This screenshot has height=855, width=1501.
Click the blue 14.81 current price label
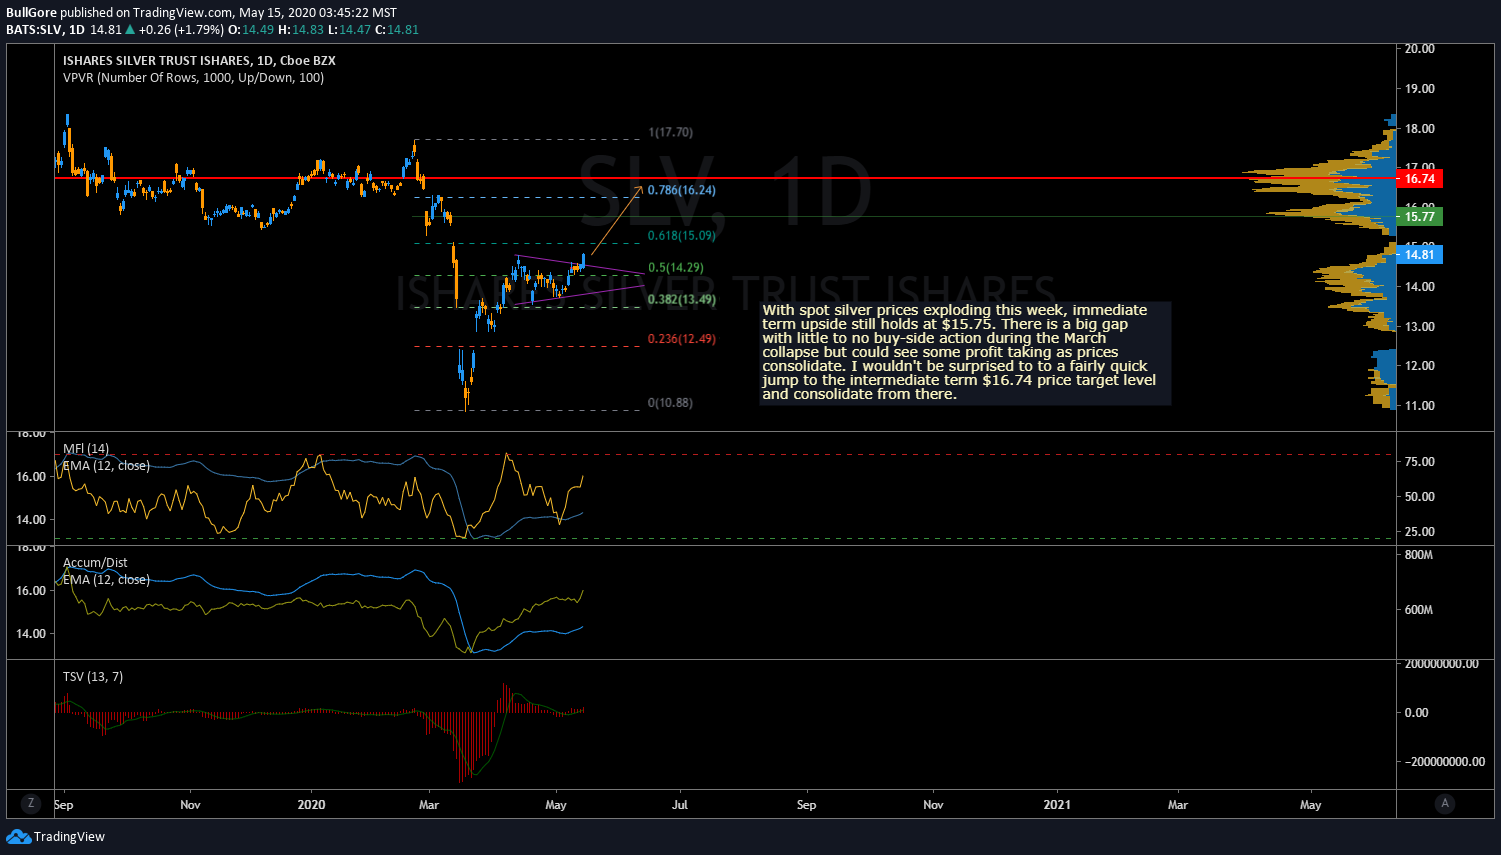point(1419,255)
